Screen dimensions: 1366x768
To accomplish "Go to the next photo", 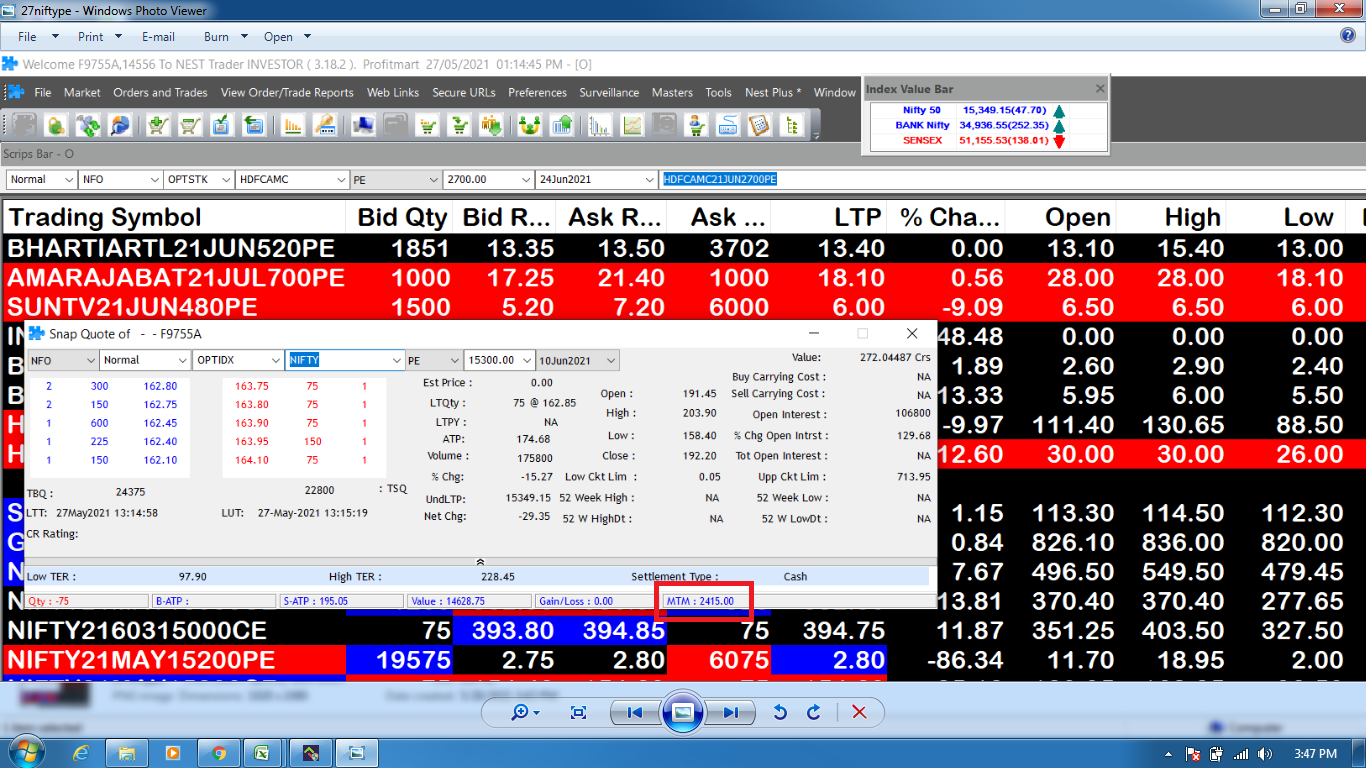I will pyautogui.click(x=730, y=712).
